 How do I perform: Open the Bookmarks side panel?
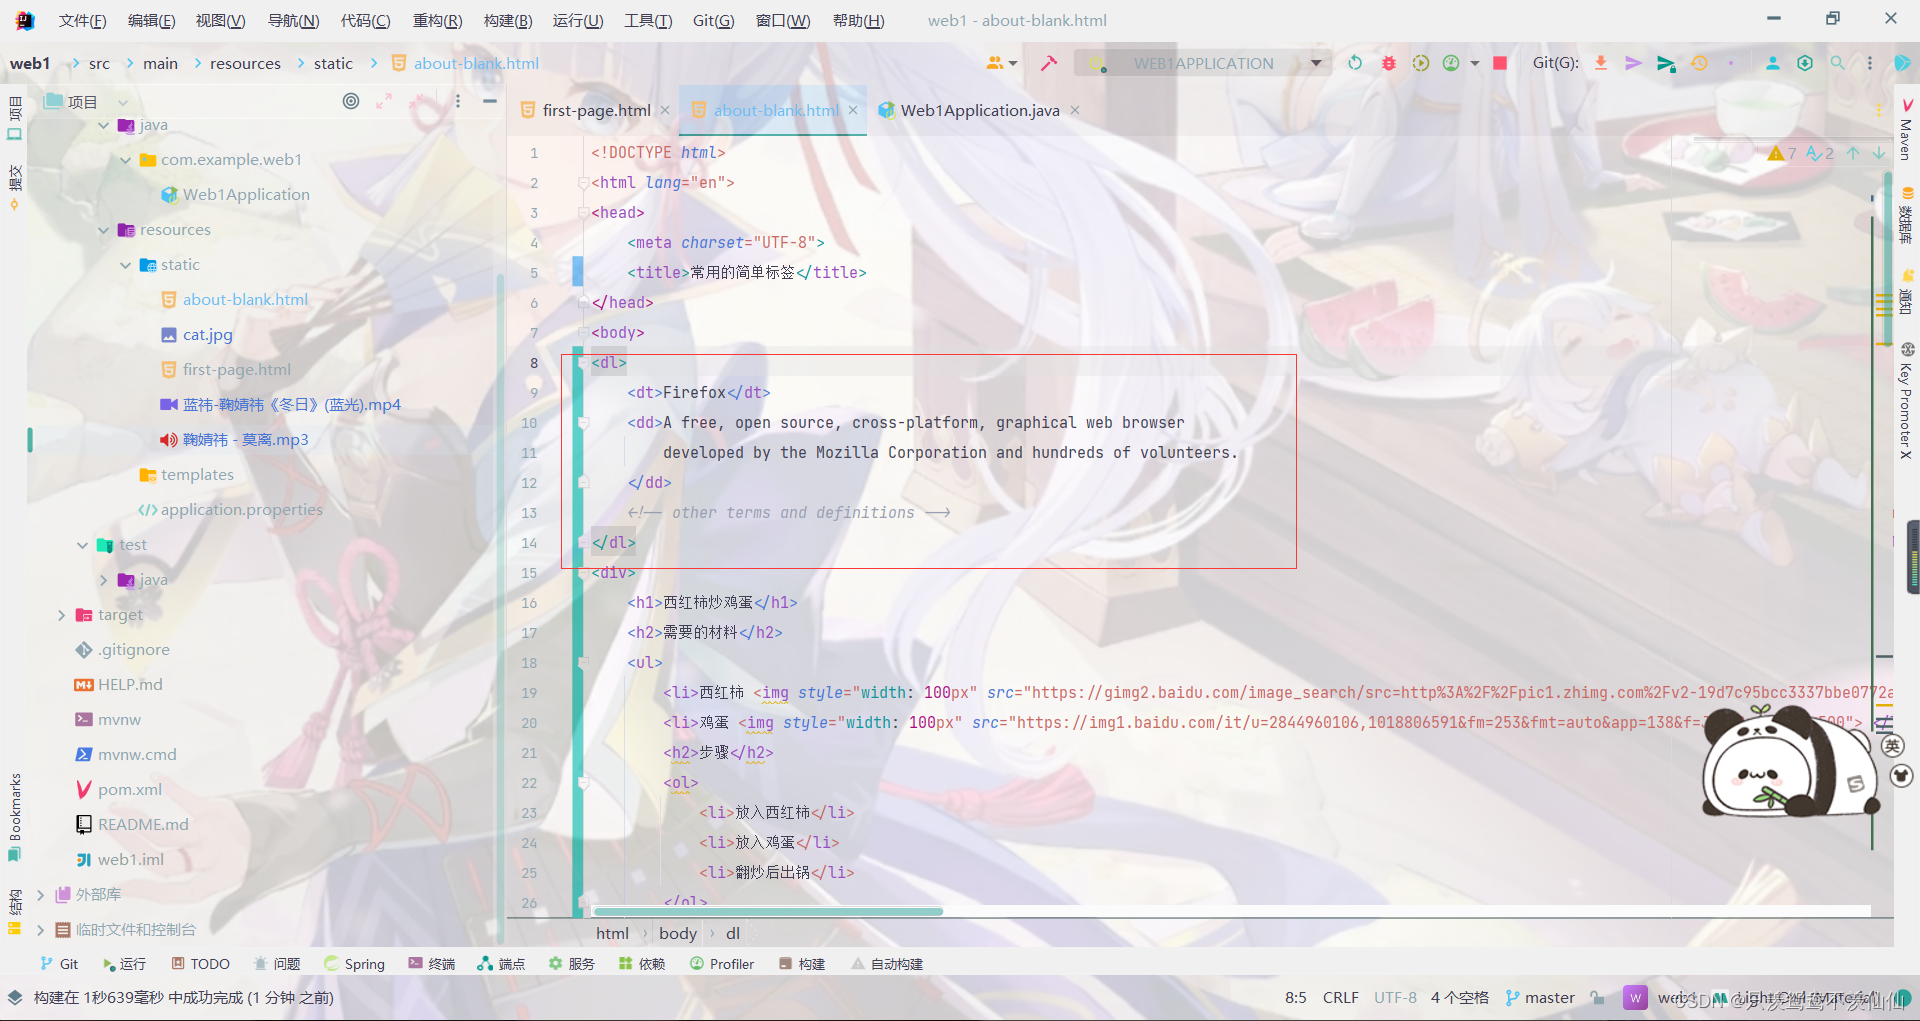click(x=14, y=816)
